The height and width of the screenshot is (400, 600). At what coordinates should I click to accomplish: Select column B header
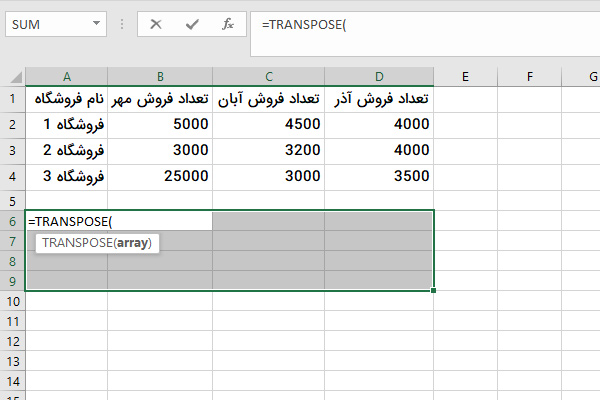click(x=160, y=77)
